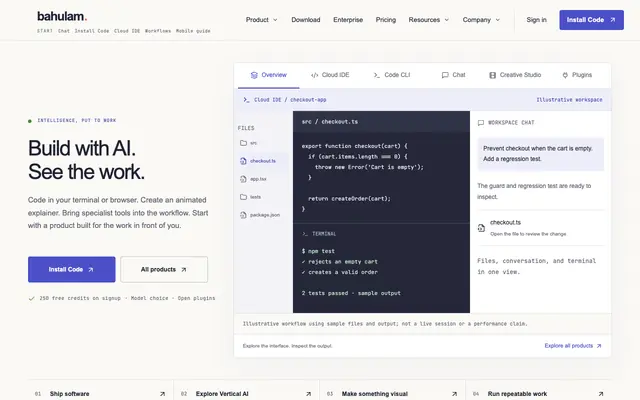Click the src folder icon
This screenshot has height=400, width=640.
pos(243,143)
